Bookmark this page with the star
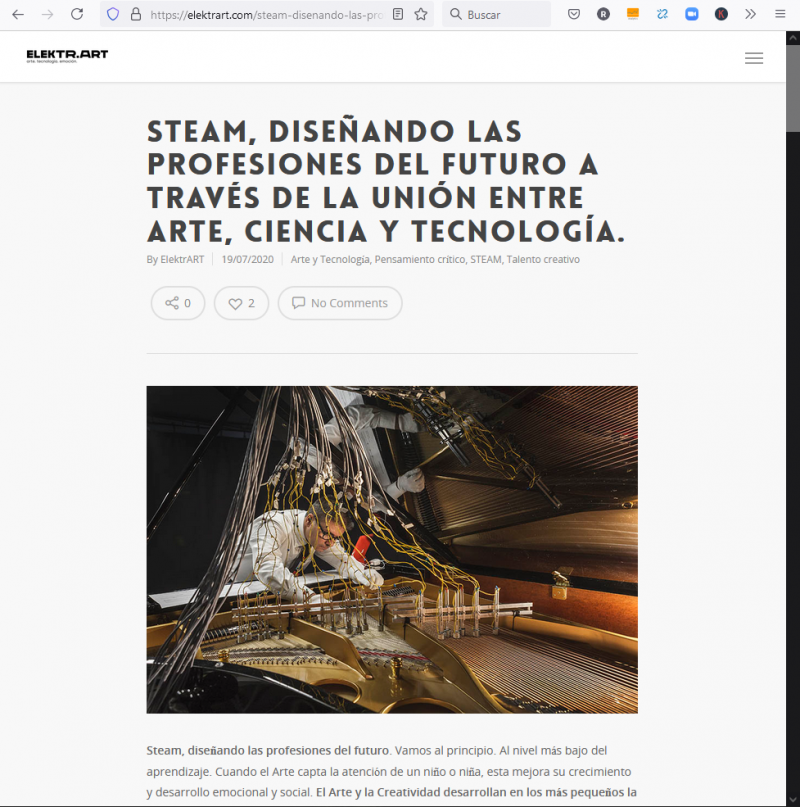 coord(421,14)
